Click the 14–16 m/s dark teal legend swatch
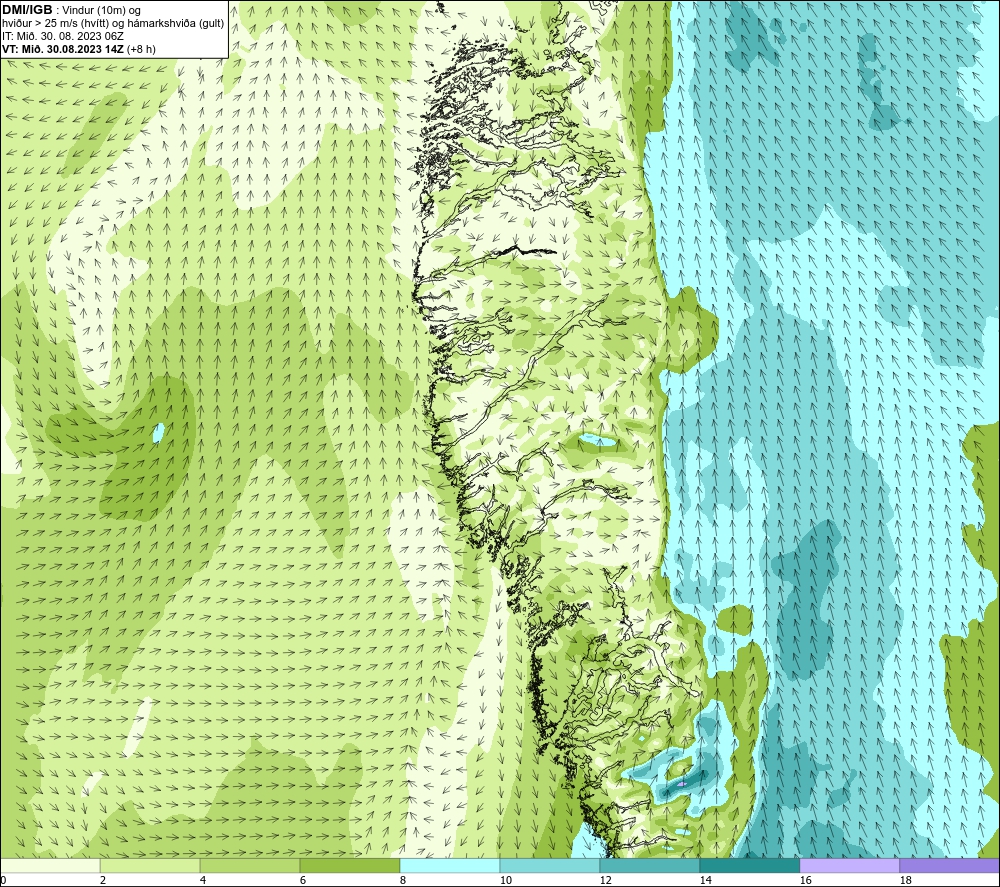Viewport: 1000px width, 887px height. pos(749,865)
